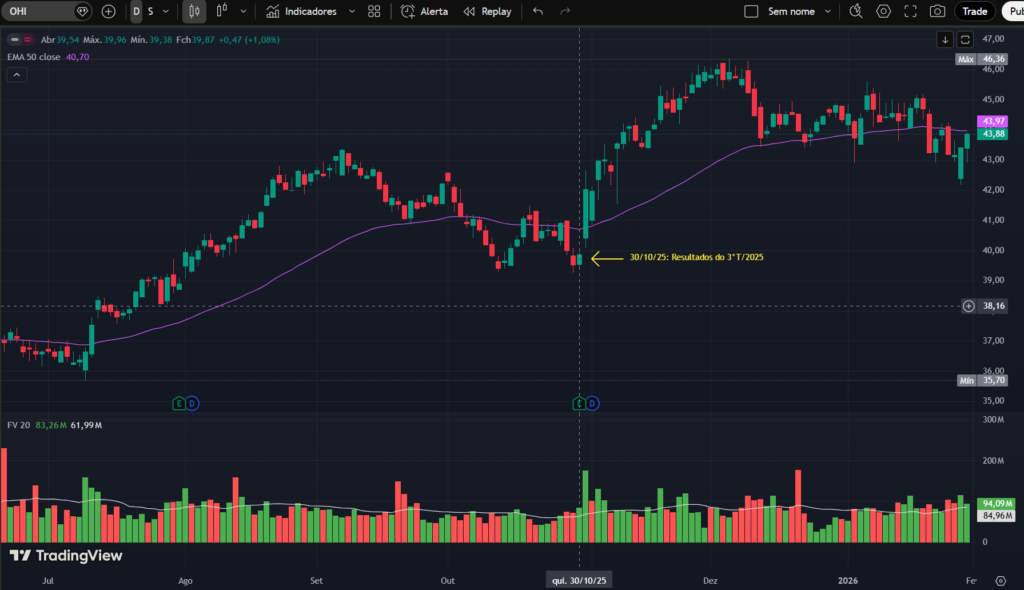Enter fullscreen mode via expand icon

click(x=910, y=11)
